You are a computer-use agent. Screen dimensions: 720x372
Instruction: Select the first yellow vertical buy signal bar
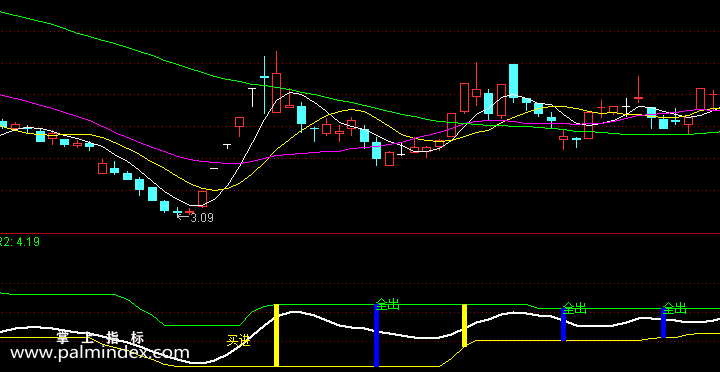point(276,335)
